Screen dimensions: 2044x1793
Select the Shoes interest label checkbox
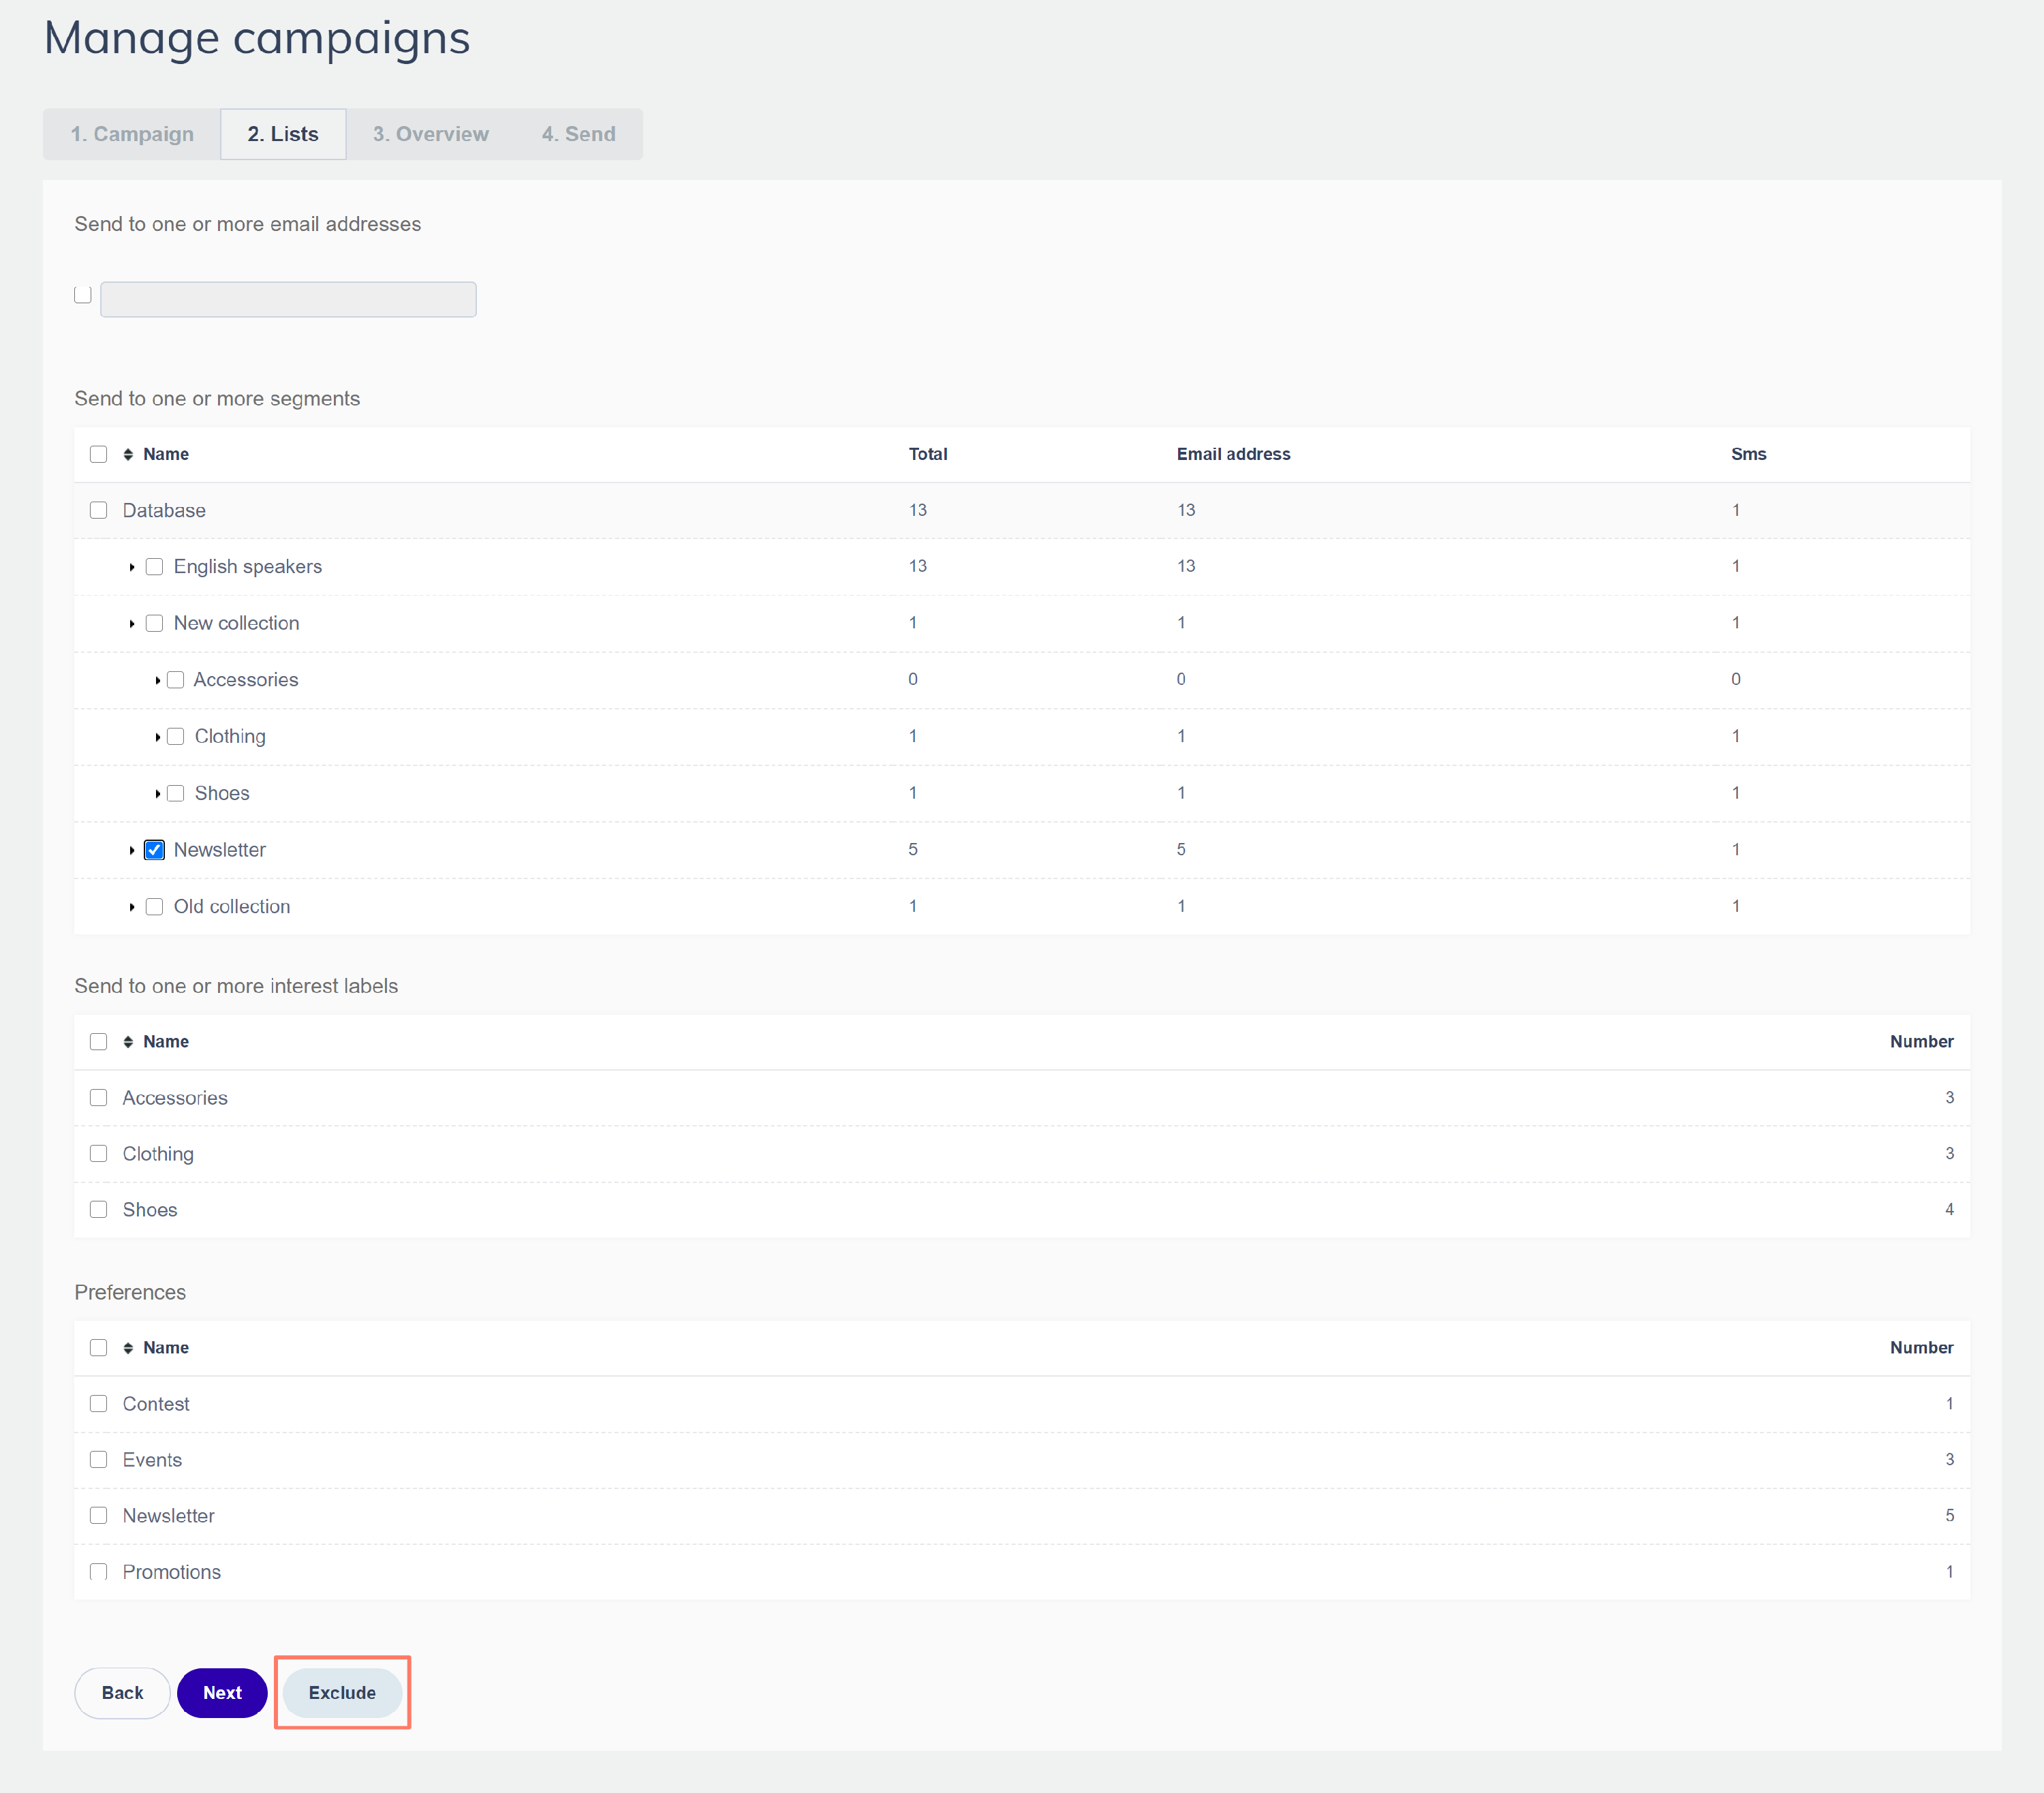[98, 1209]
